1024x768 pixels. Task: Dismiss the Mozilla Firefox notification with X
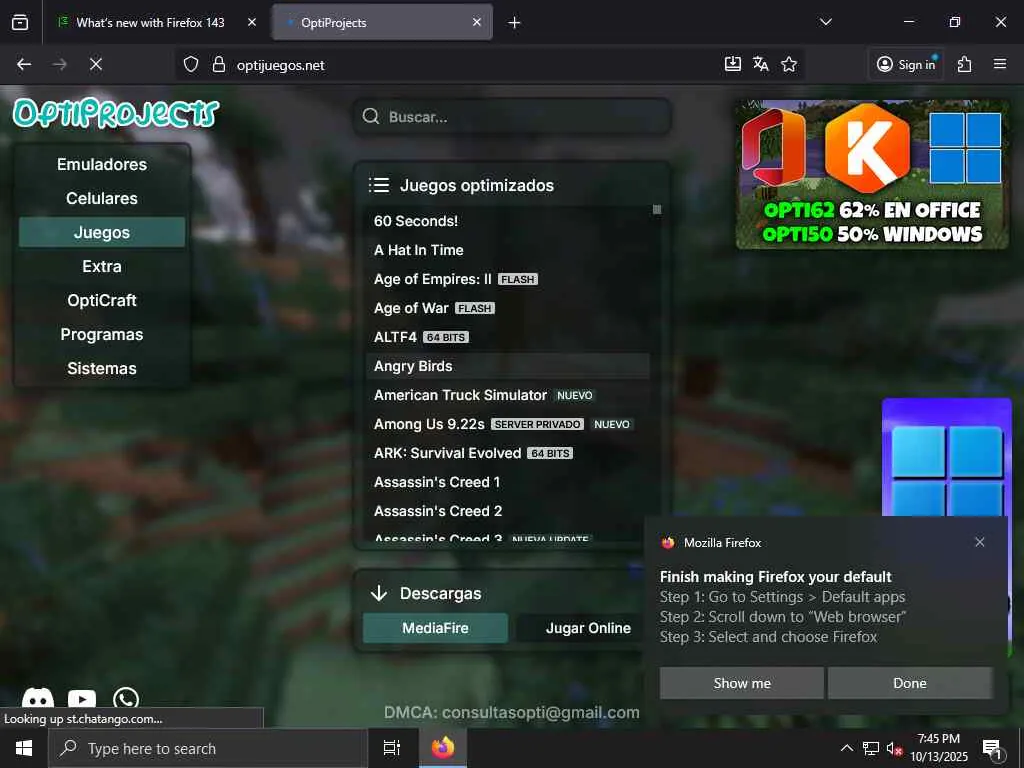tap(980, 542)
